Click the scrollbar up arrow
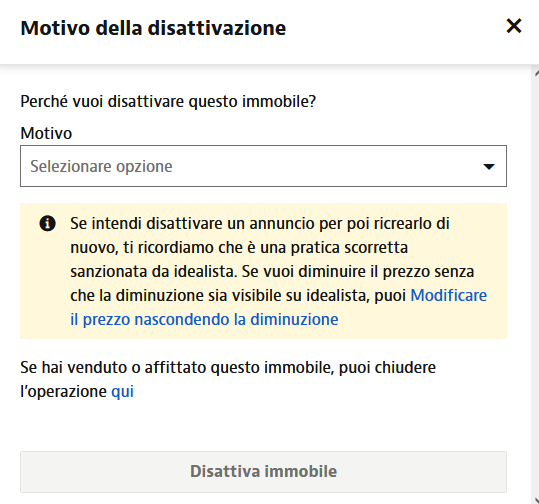 536,73
